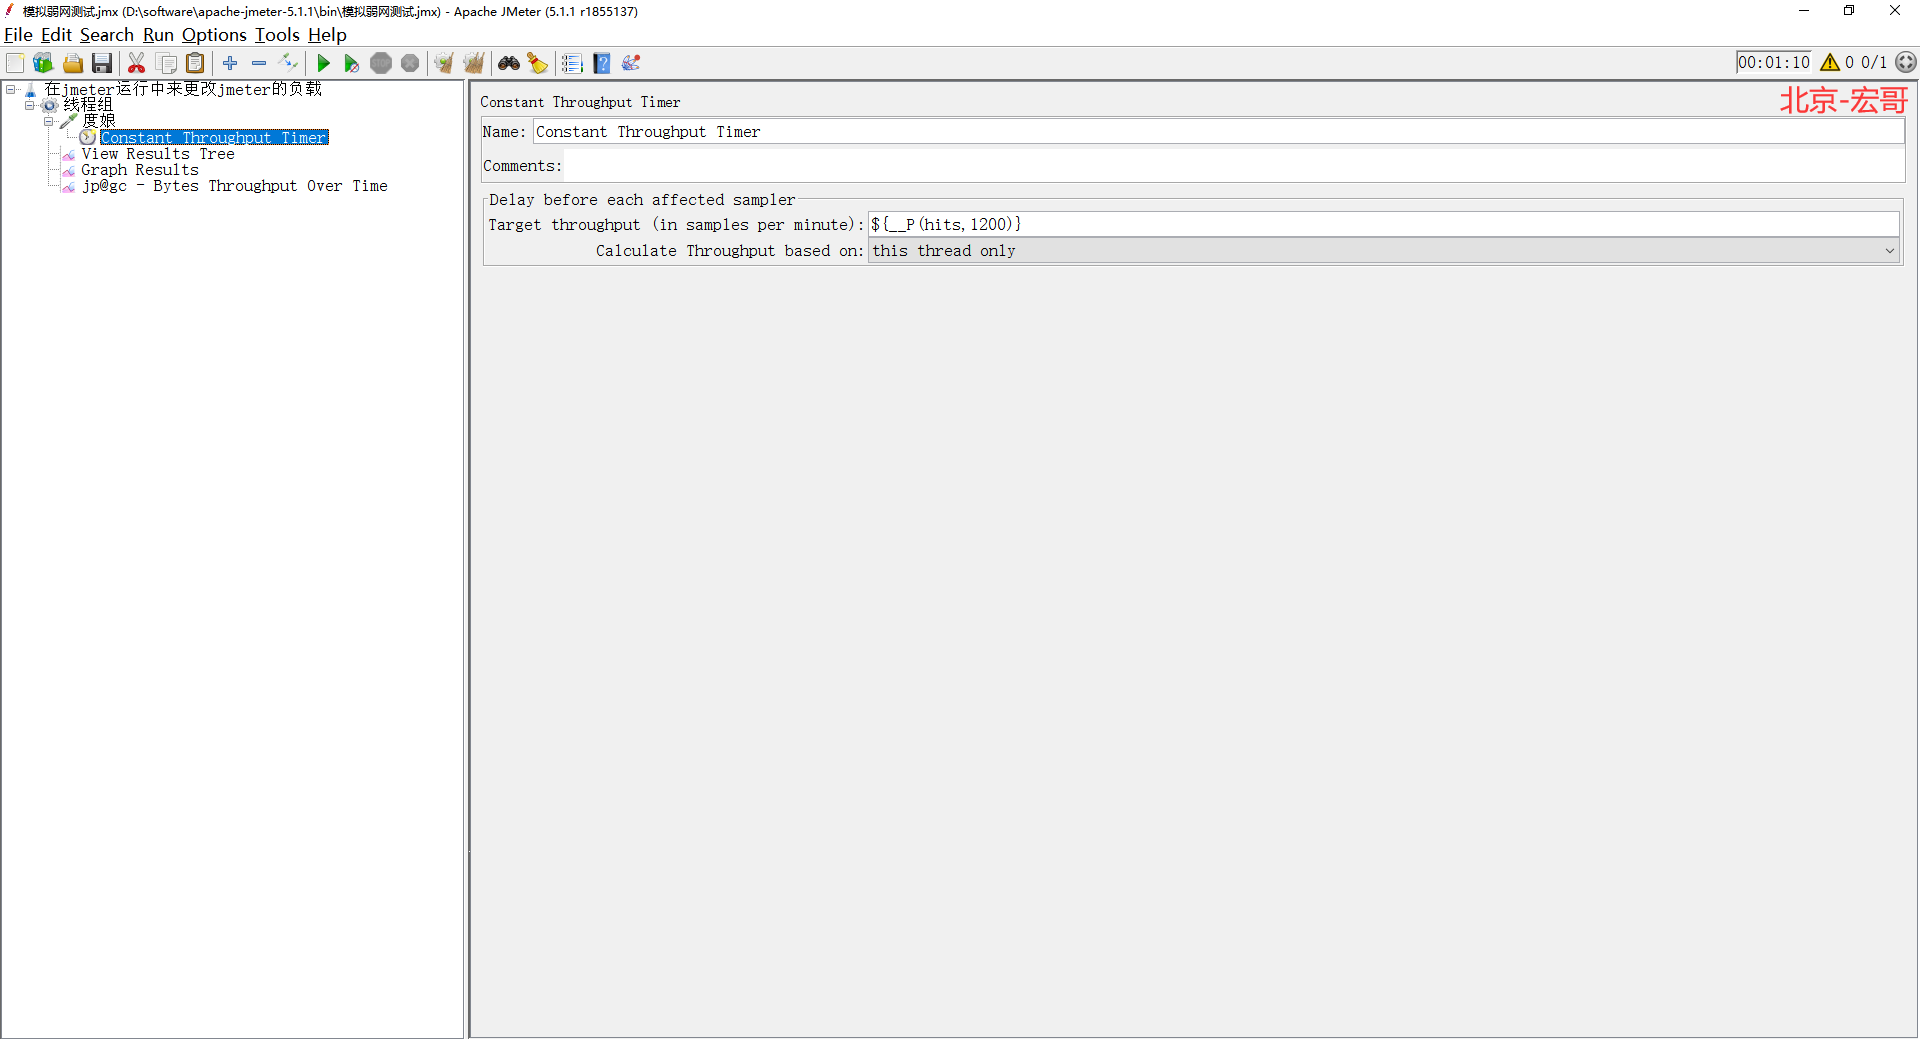Open the Search menu
1920x1039 pixels.
[107, 35]
